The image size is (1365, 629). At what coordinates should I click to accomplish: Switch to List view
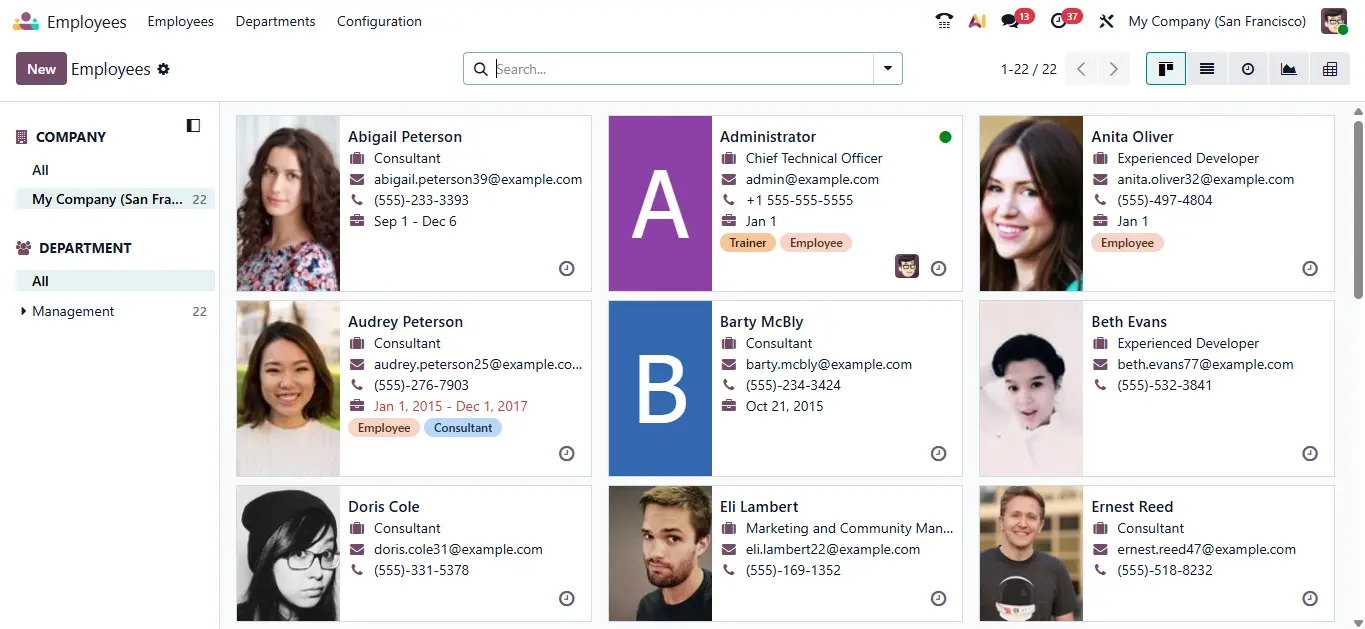click(1207, 69)
